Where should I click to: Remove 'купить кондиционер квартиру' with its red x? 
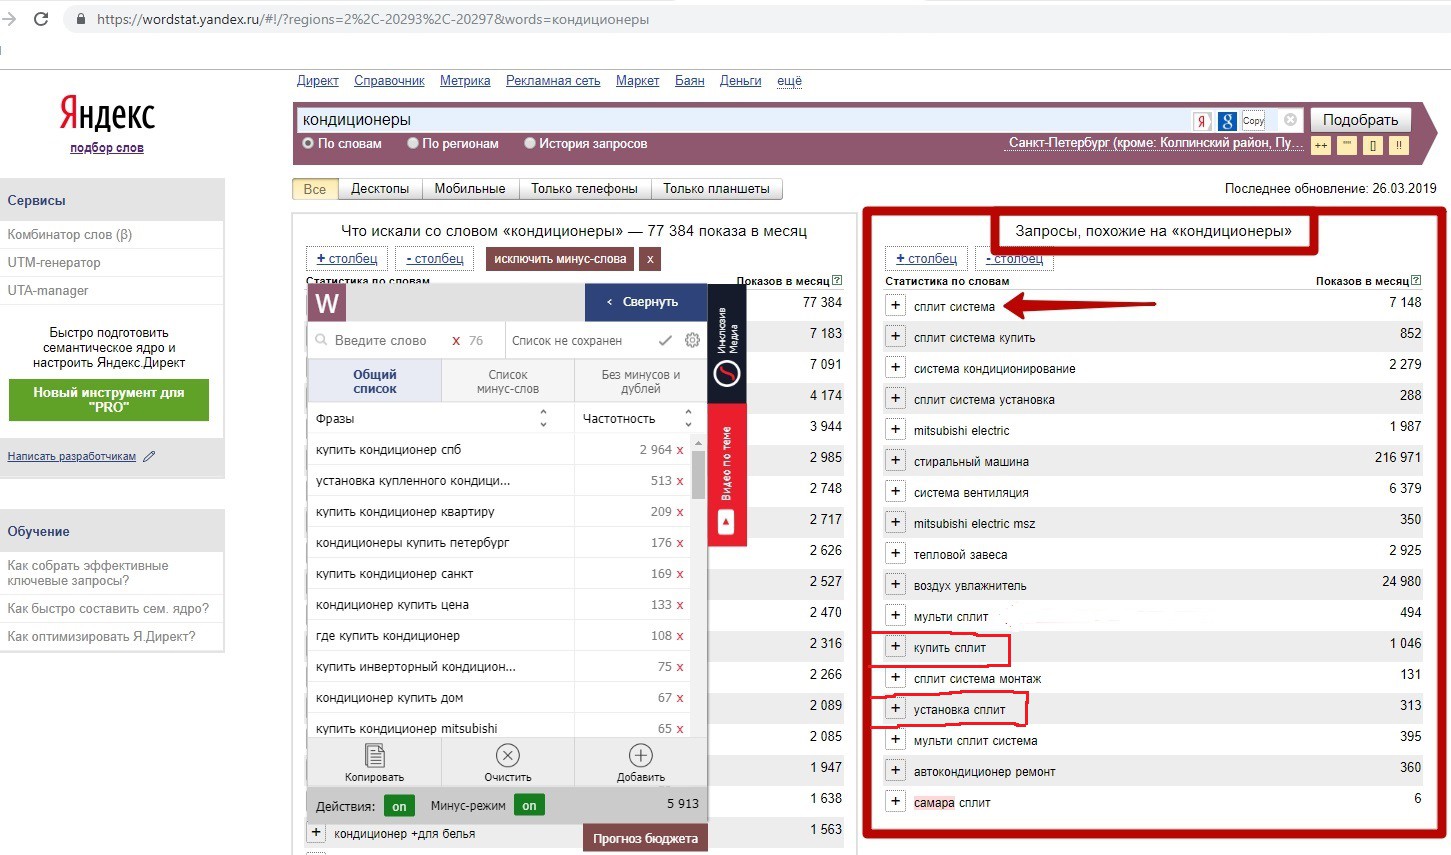point(680,512)
